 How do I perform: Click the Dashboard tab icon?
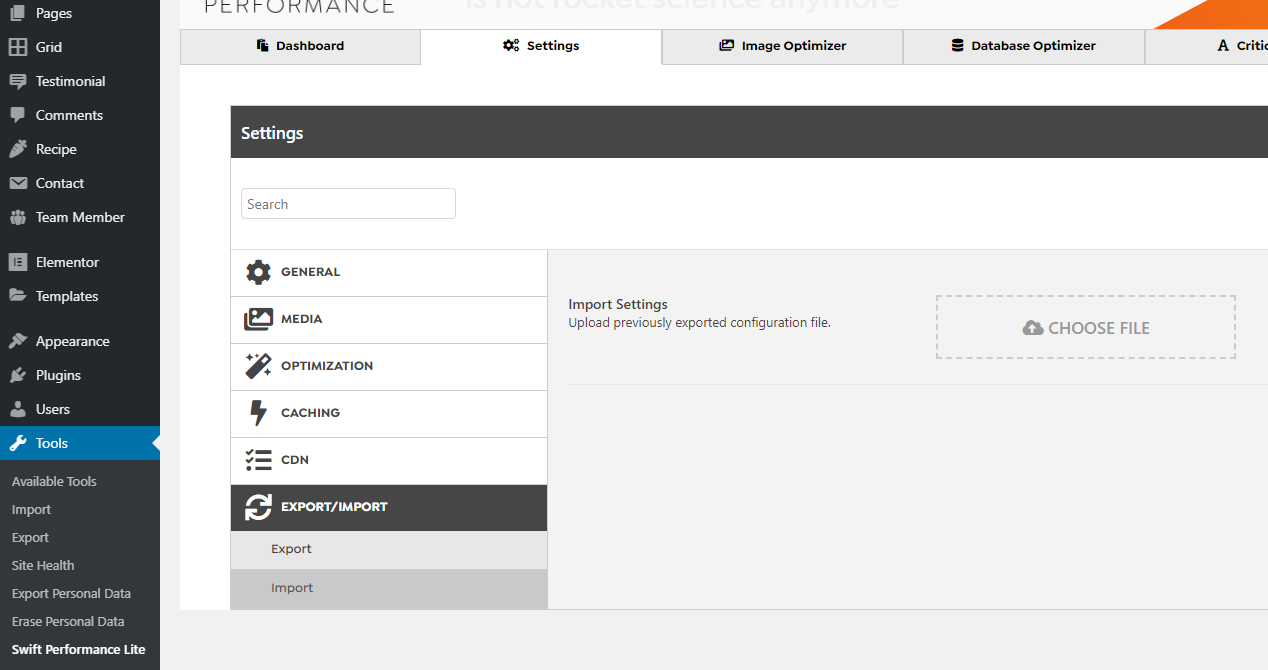[x=263, y=46]
